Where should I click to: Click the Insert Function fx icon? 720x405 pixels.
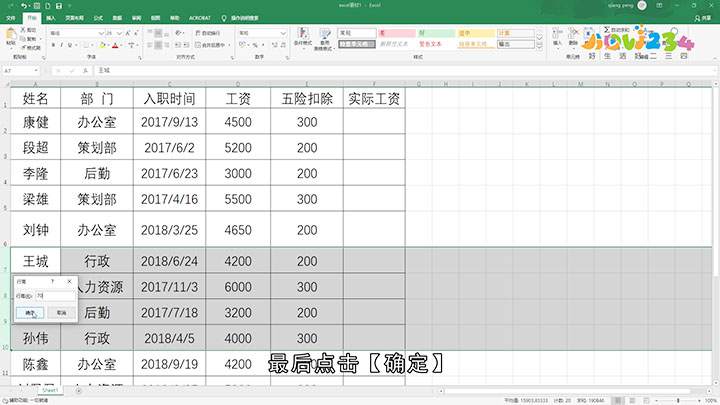coord(85,71)
